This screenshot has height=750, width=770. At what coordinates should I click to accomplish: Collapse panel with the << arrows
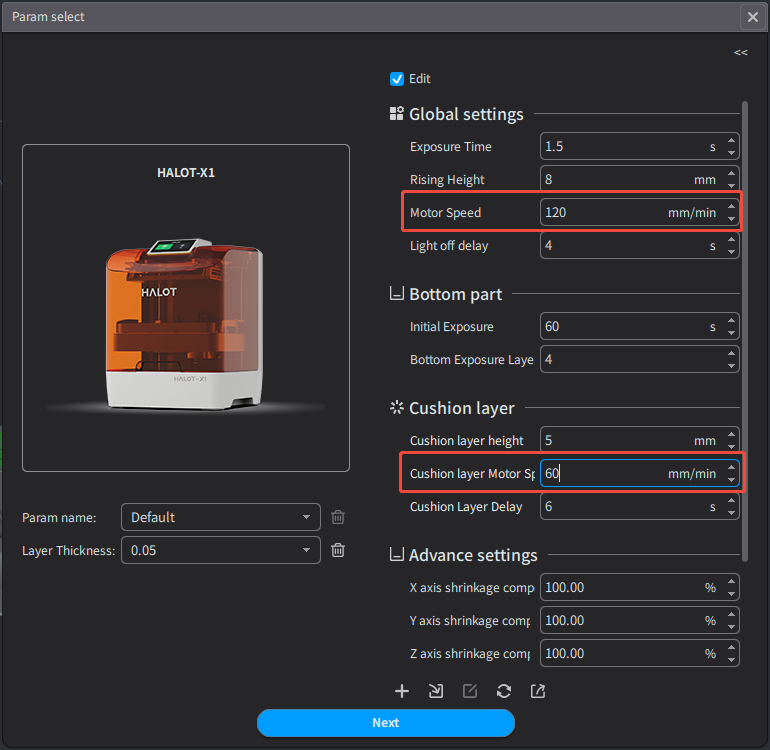point(740,52)
